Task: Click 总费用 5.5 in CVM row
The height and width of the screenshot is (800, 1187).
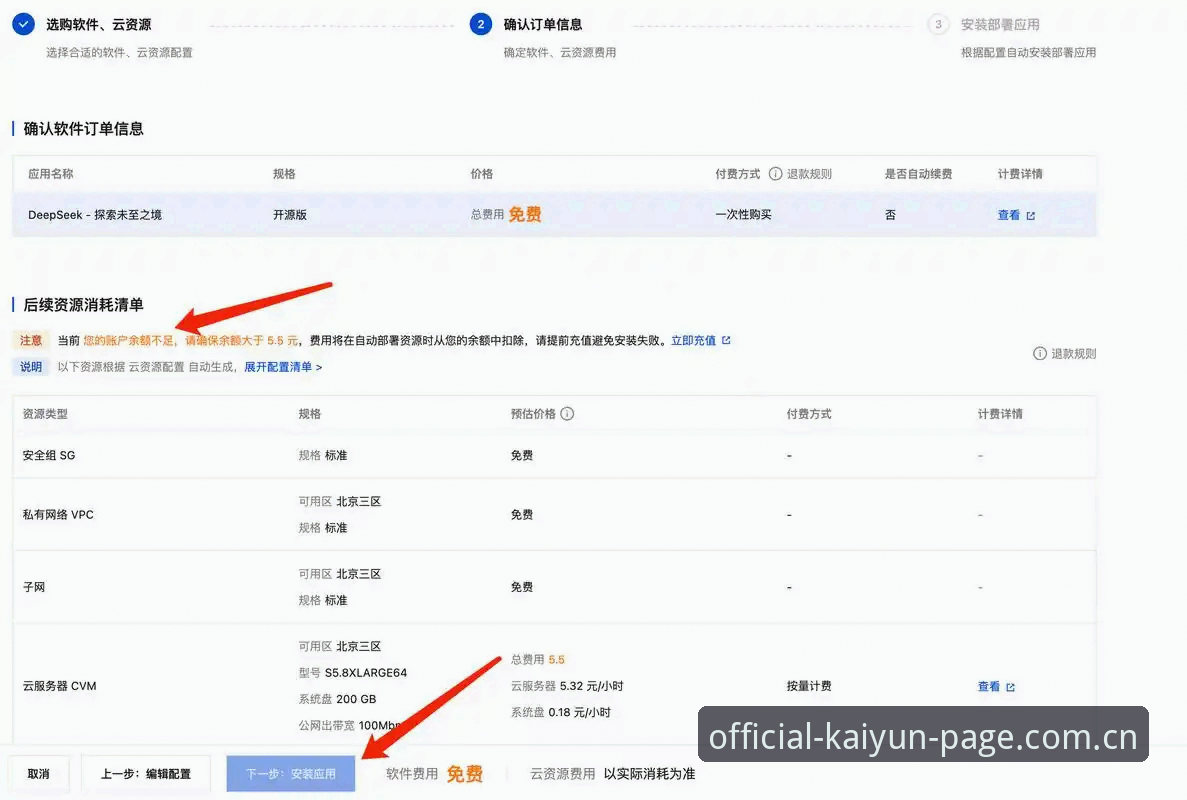Action: [x=537, y=660]
